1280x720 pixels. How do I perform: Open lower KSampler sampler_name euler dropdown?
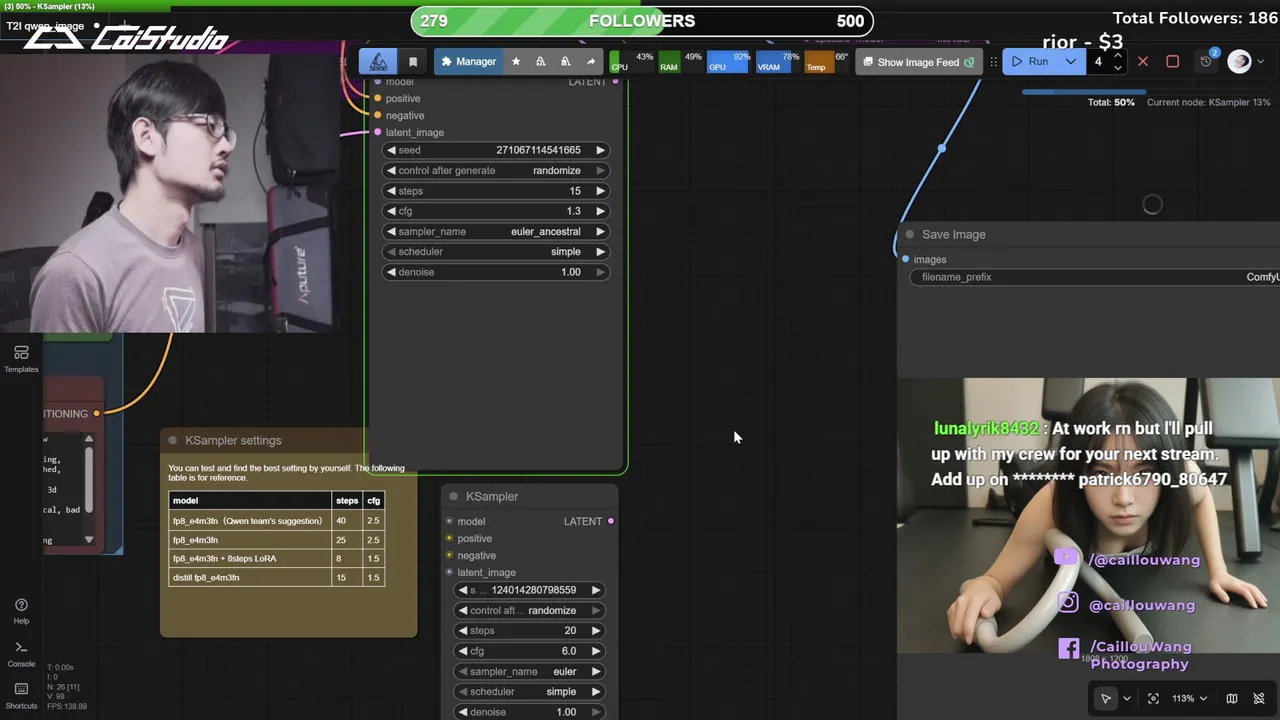coord(530,671)
